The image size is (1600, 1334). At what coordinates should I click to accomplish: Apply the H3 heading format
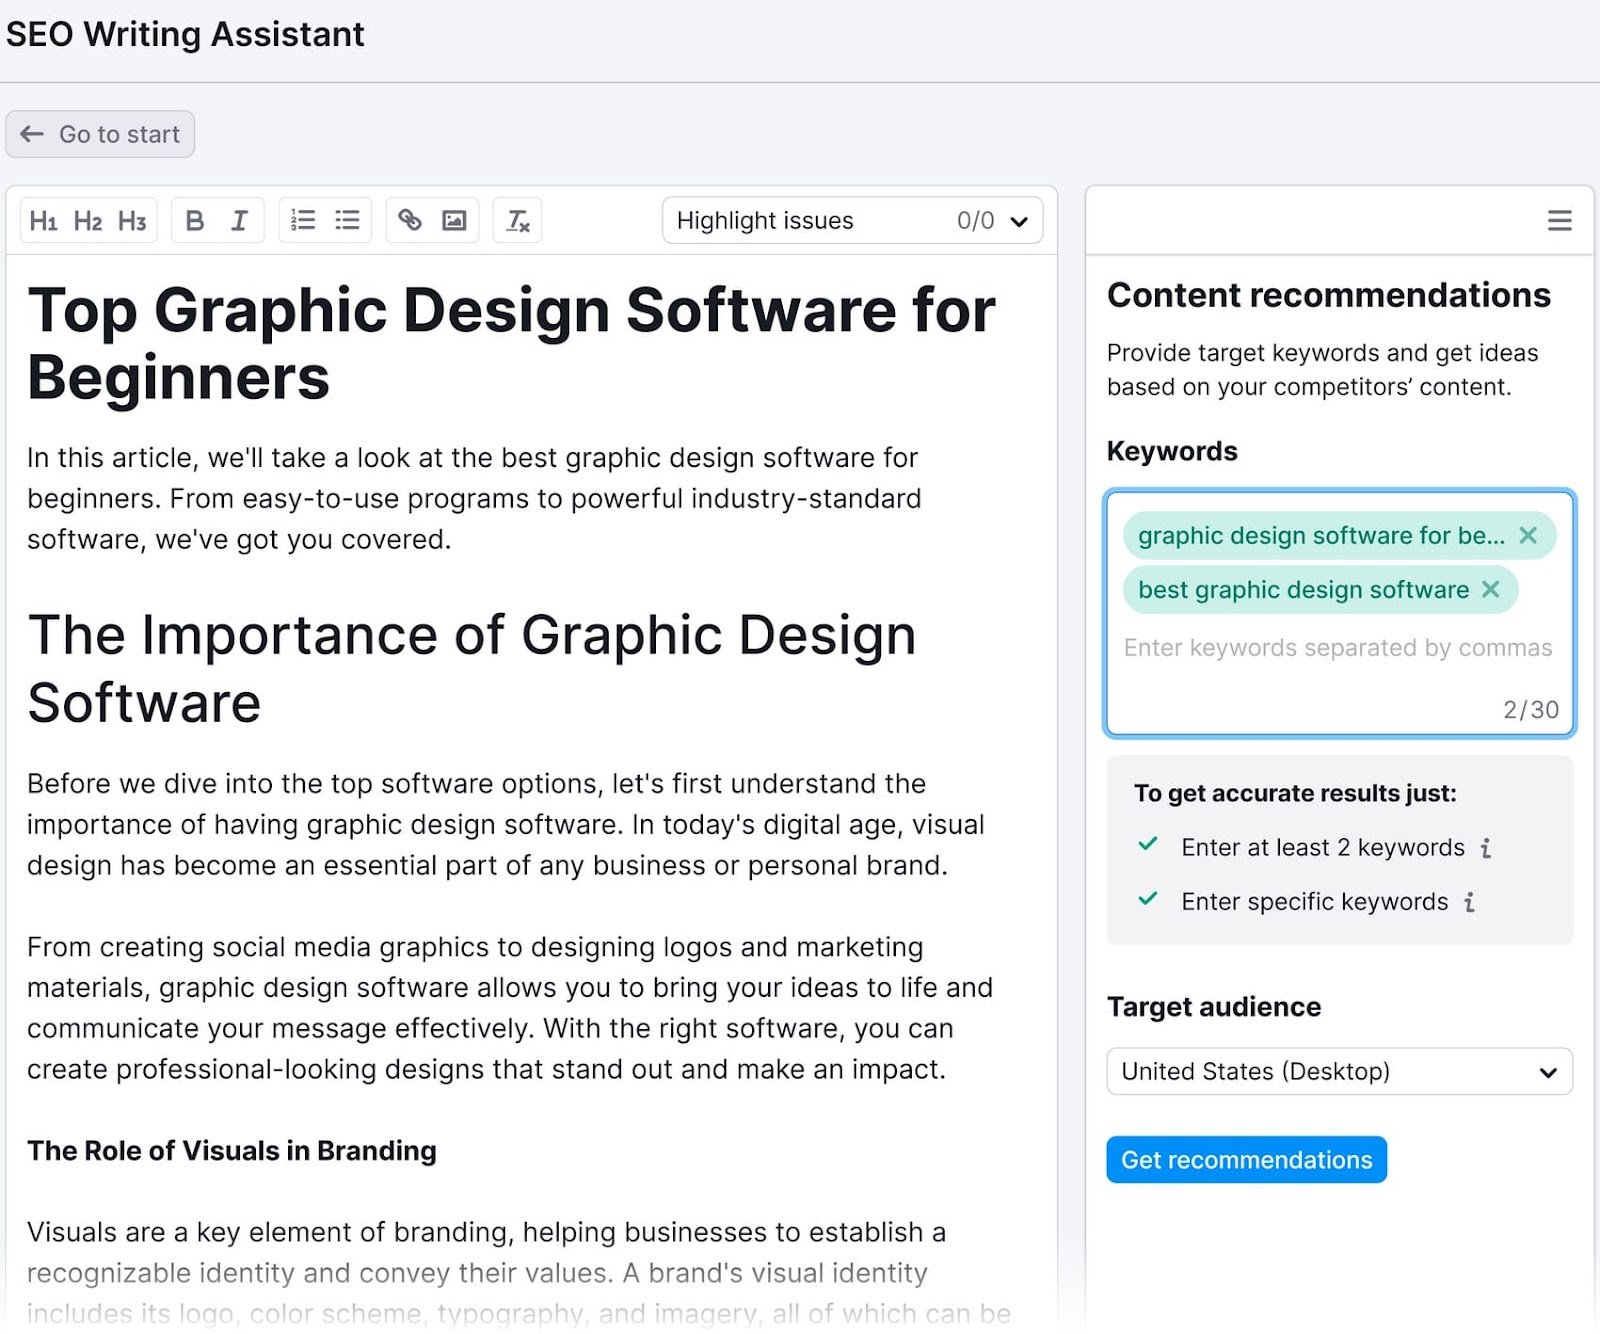tap(132, 220)
